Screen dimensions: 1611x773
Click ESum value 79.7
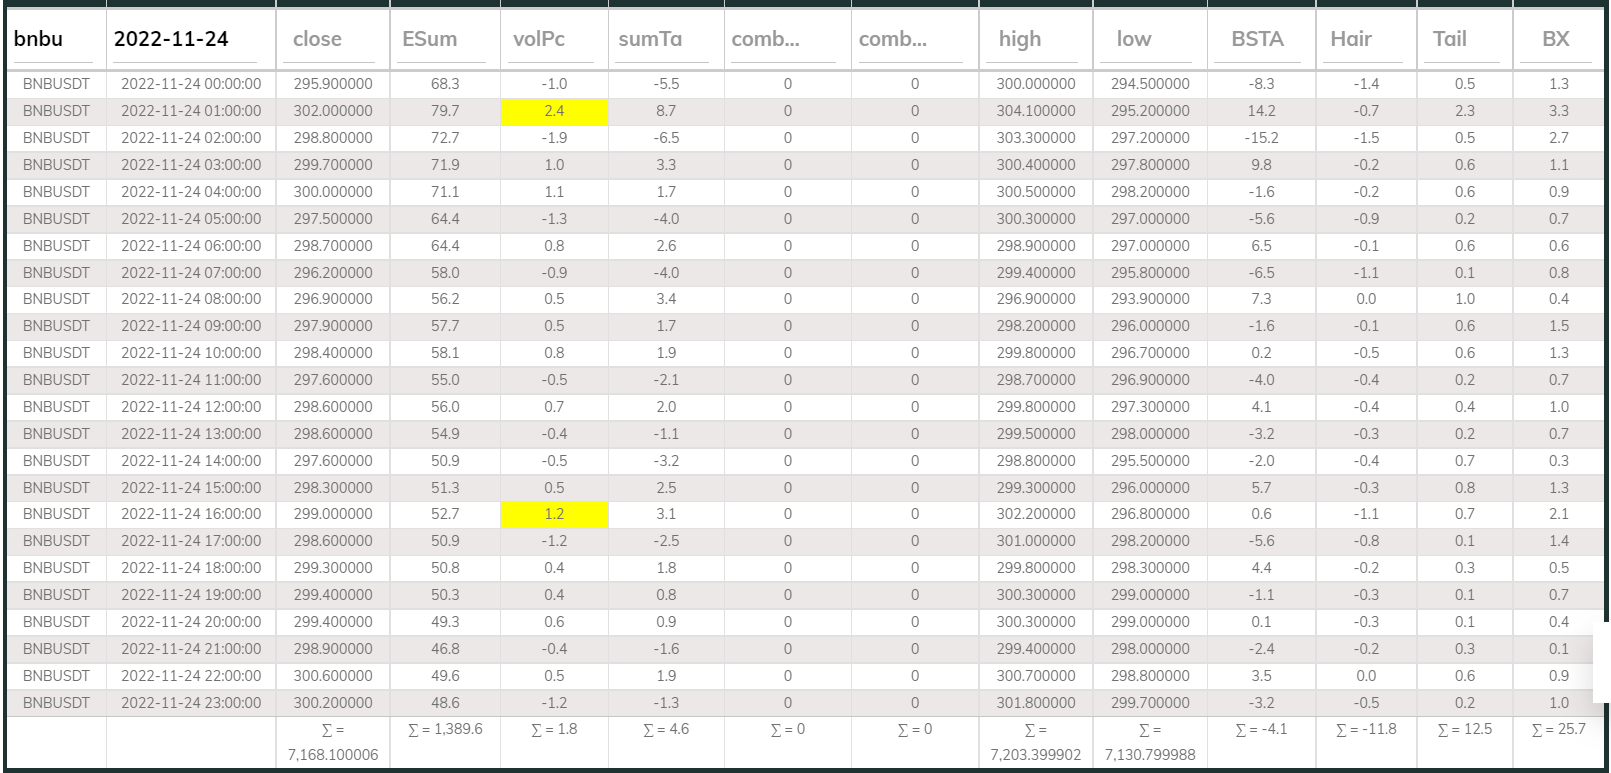(445, 111)
